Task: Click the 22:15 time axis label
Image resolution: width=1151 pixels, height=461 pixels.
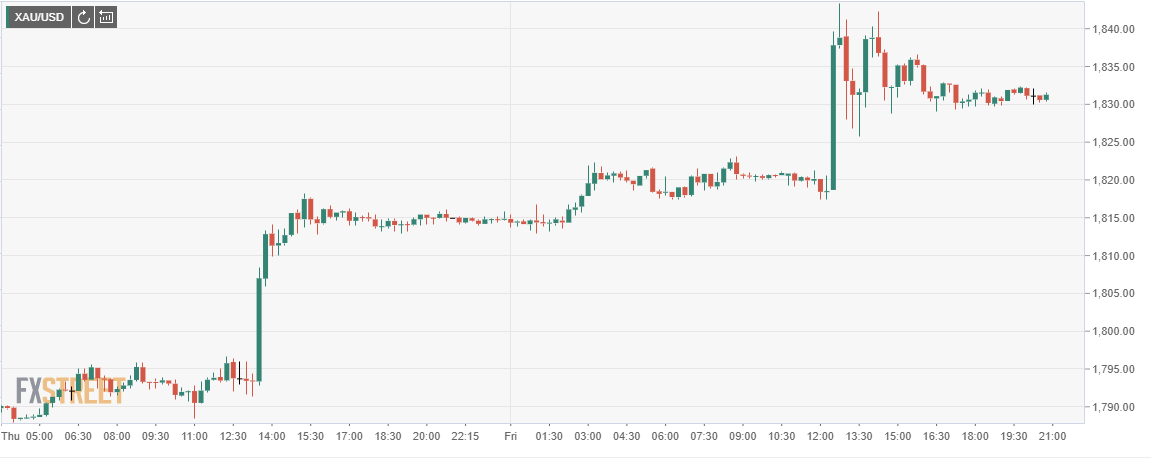Action: (x=465, y=436)
